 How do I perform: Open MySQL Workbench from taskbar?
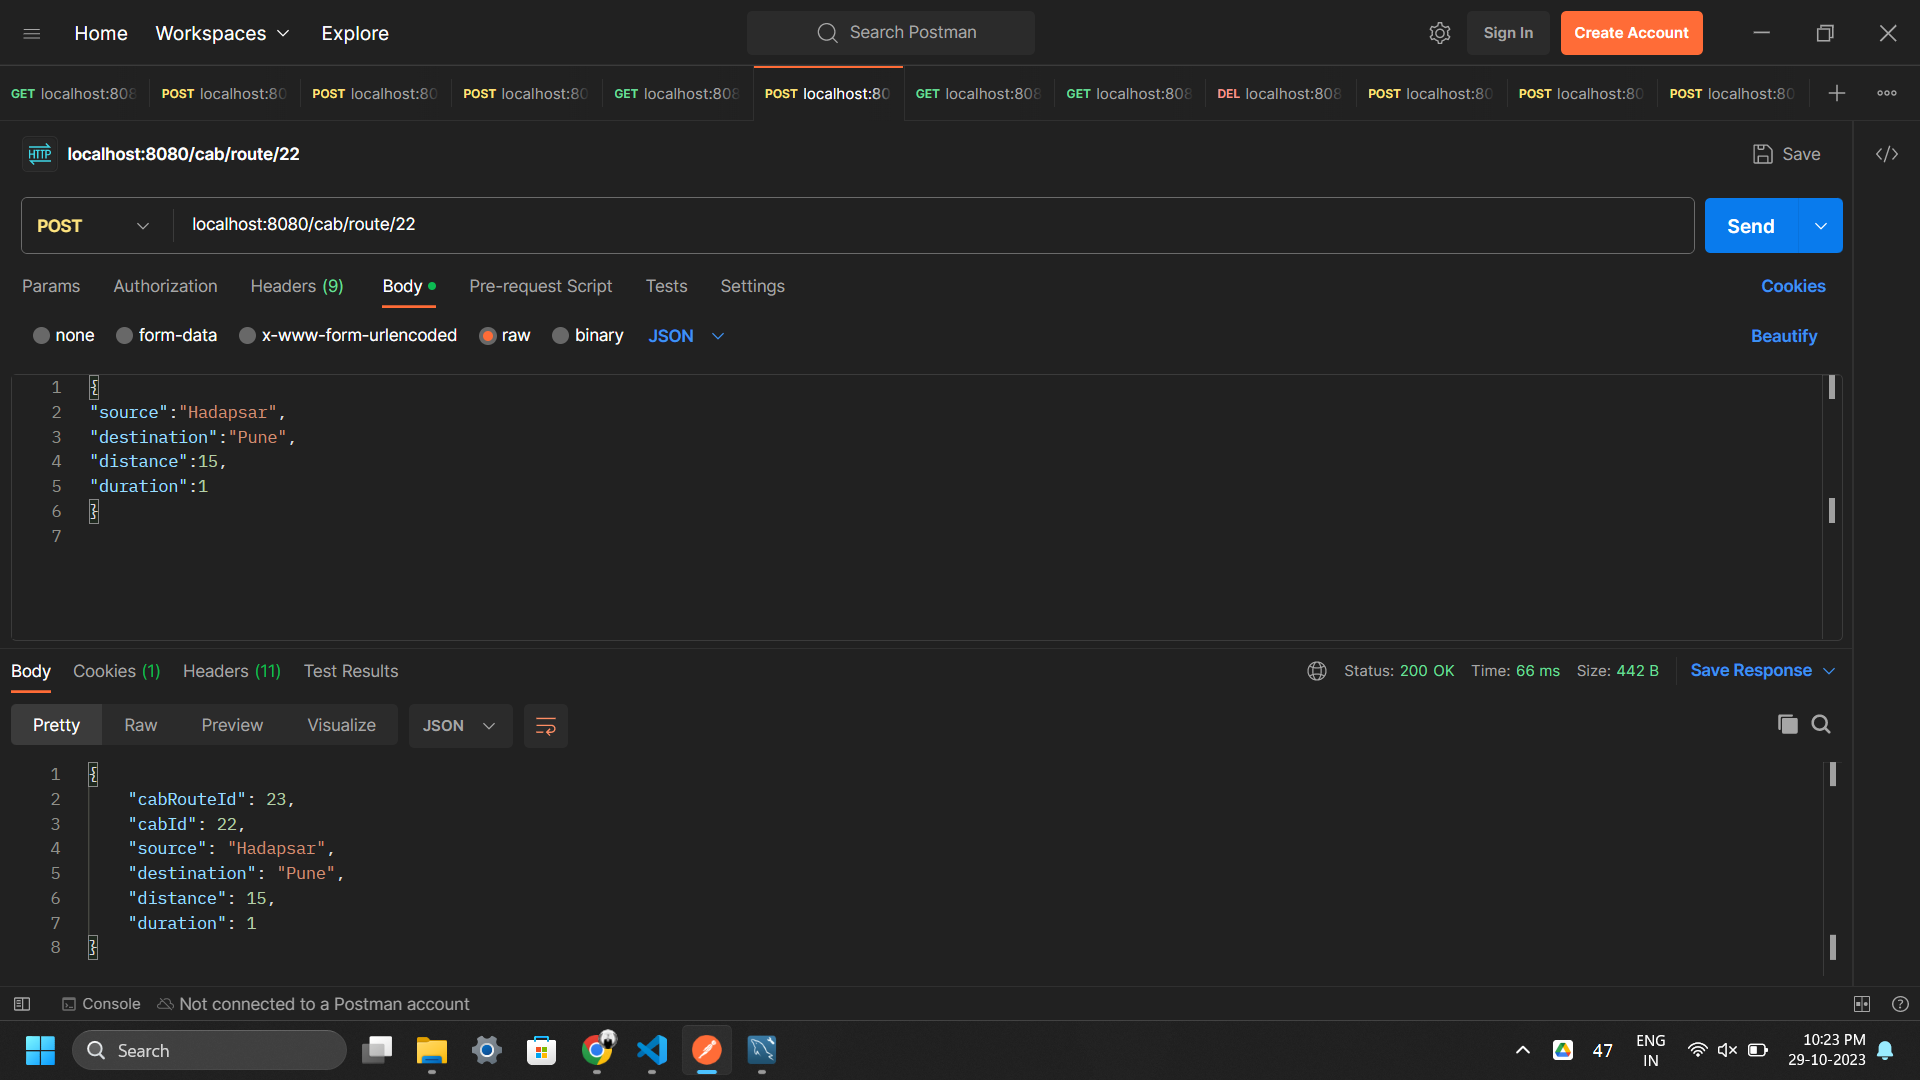(762, 1051)
